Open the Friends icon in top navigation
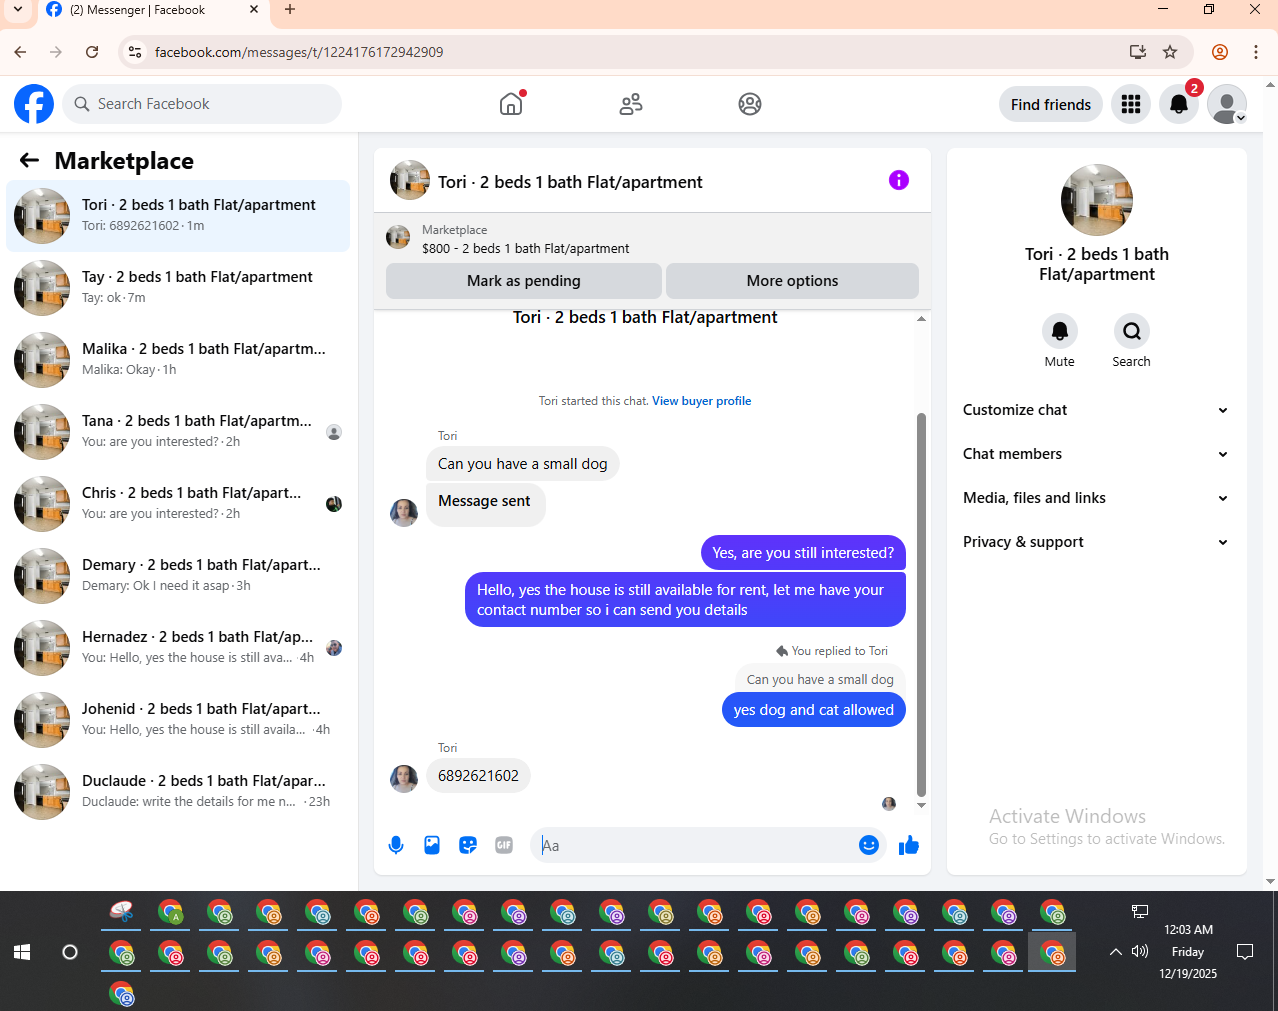Image resolution: width=1278 pixels, height=1011 pixels. (x=631, y=104)
